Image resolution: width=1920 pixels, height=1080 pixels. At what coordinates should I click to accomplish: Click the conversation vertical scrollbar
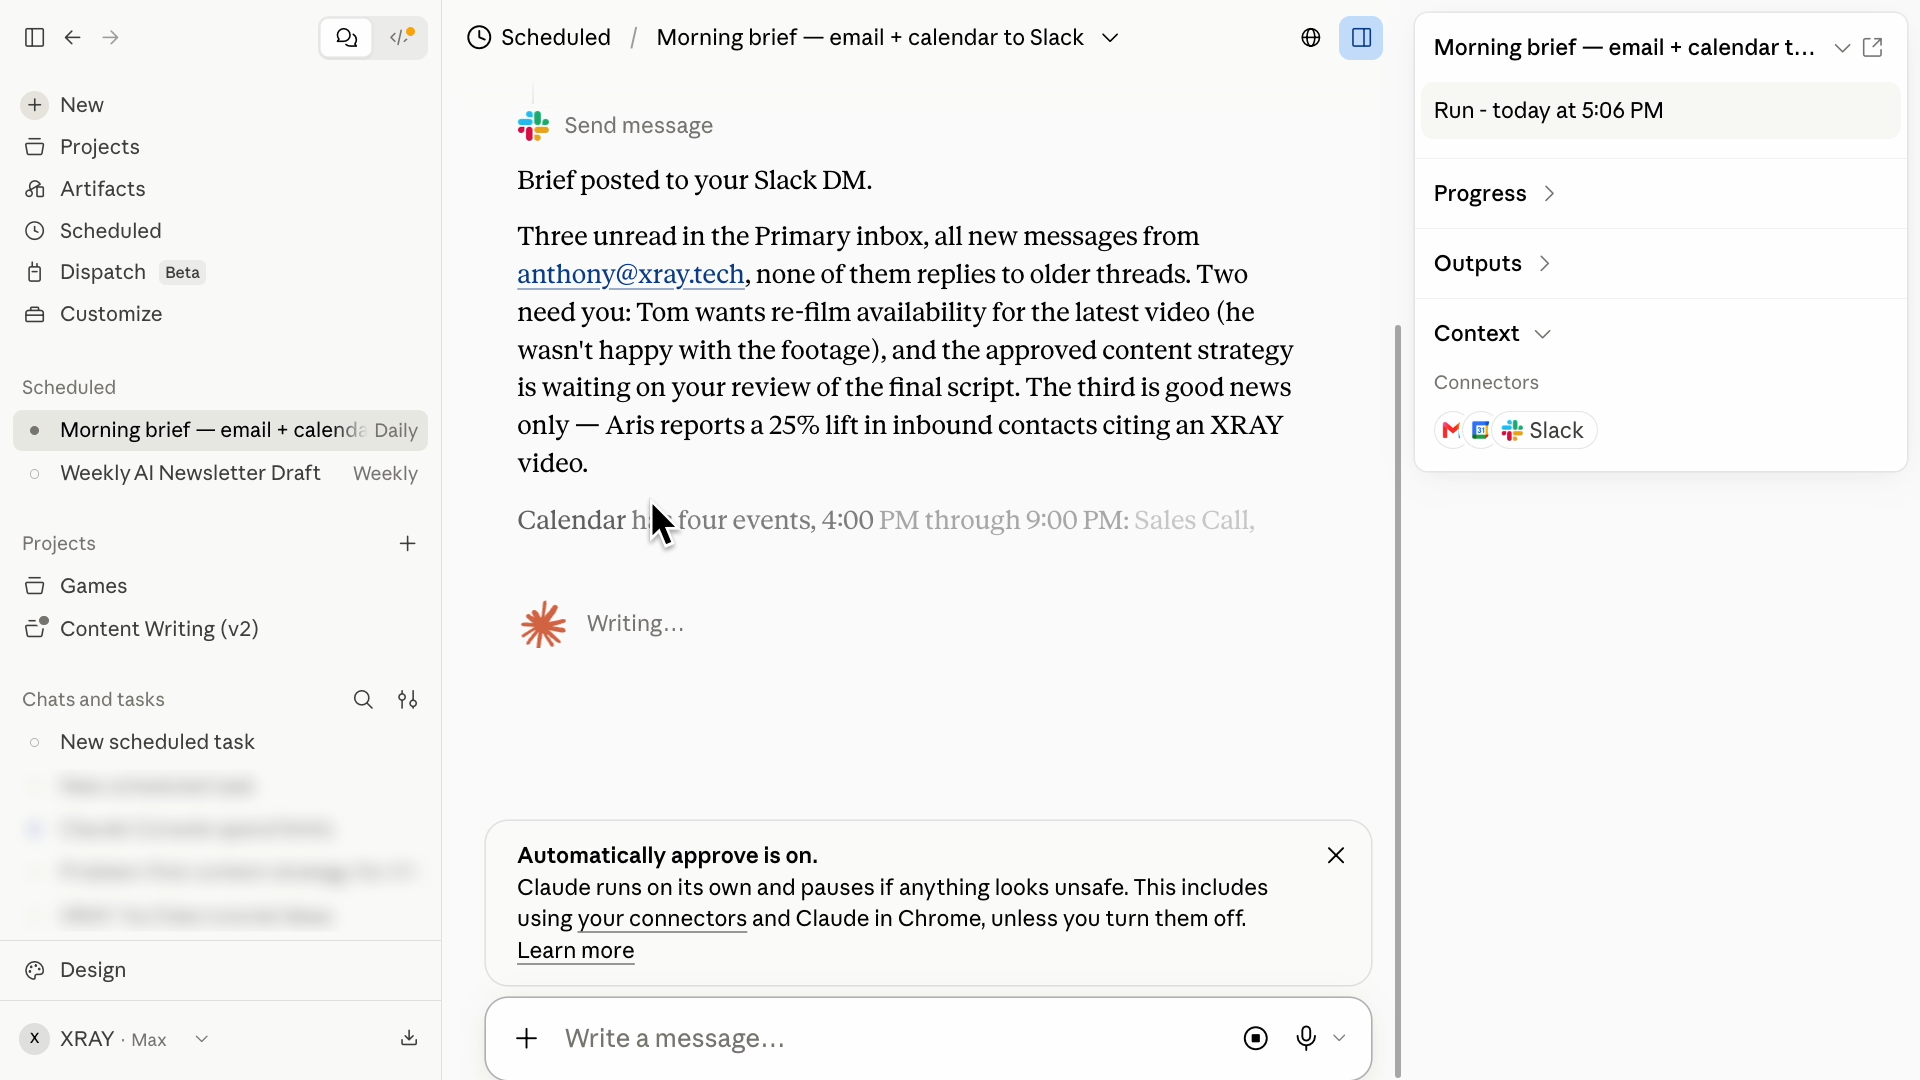click(x=1398, y=700)
